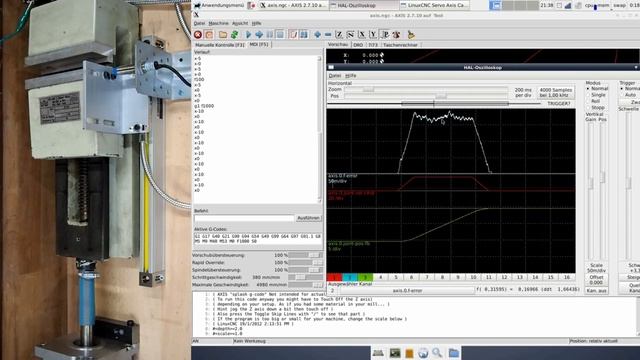Viewport: 640px width, 360px height.
Task: Open web browser globe icon in dock
Action: 423,353
